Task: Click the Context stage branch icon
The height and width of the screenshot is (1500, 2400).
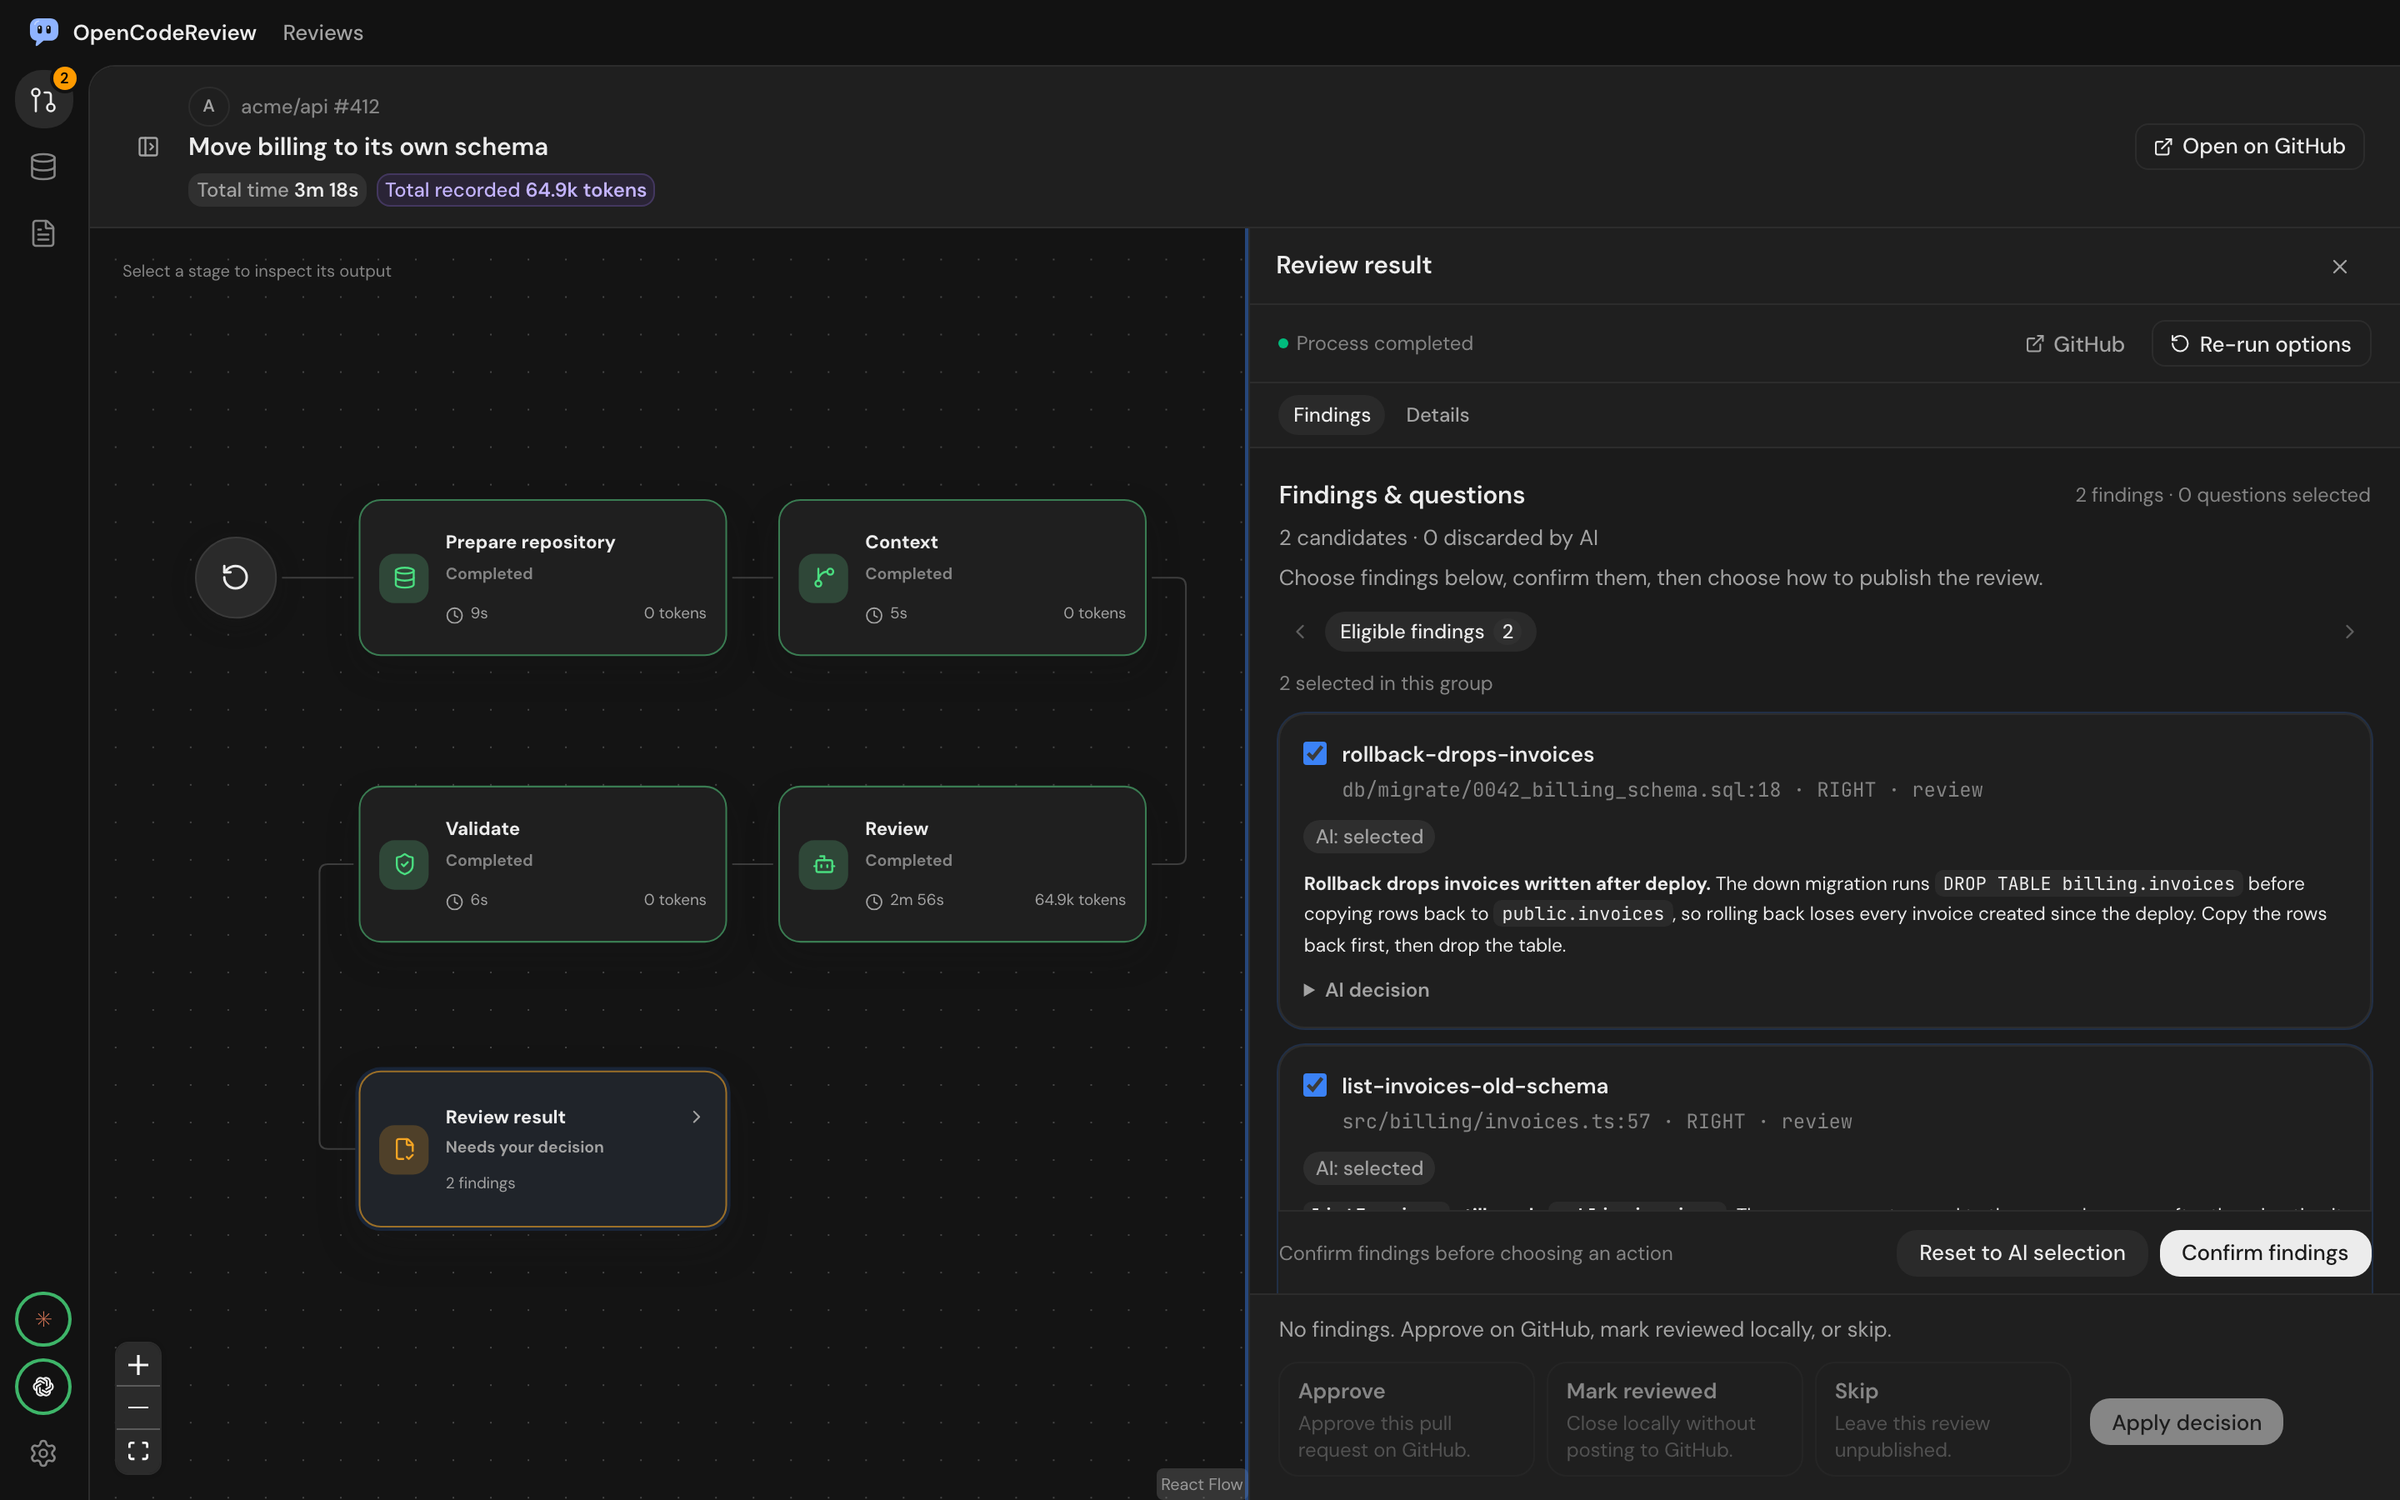Action: 824,577
